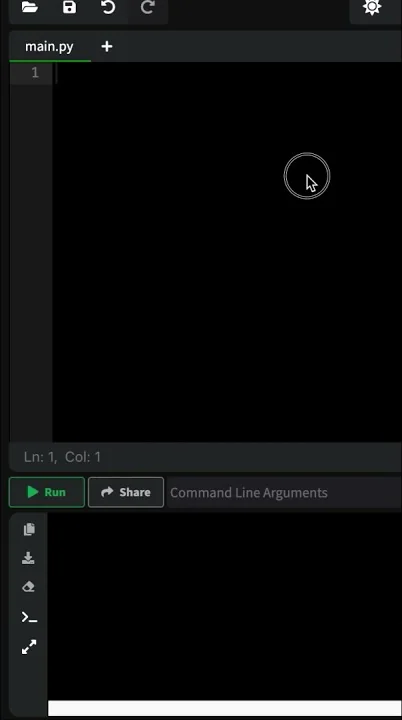402x720 pixels.
Task: Run the Python code
Action: [x=47, y=492]
